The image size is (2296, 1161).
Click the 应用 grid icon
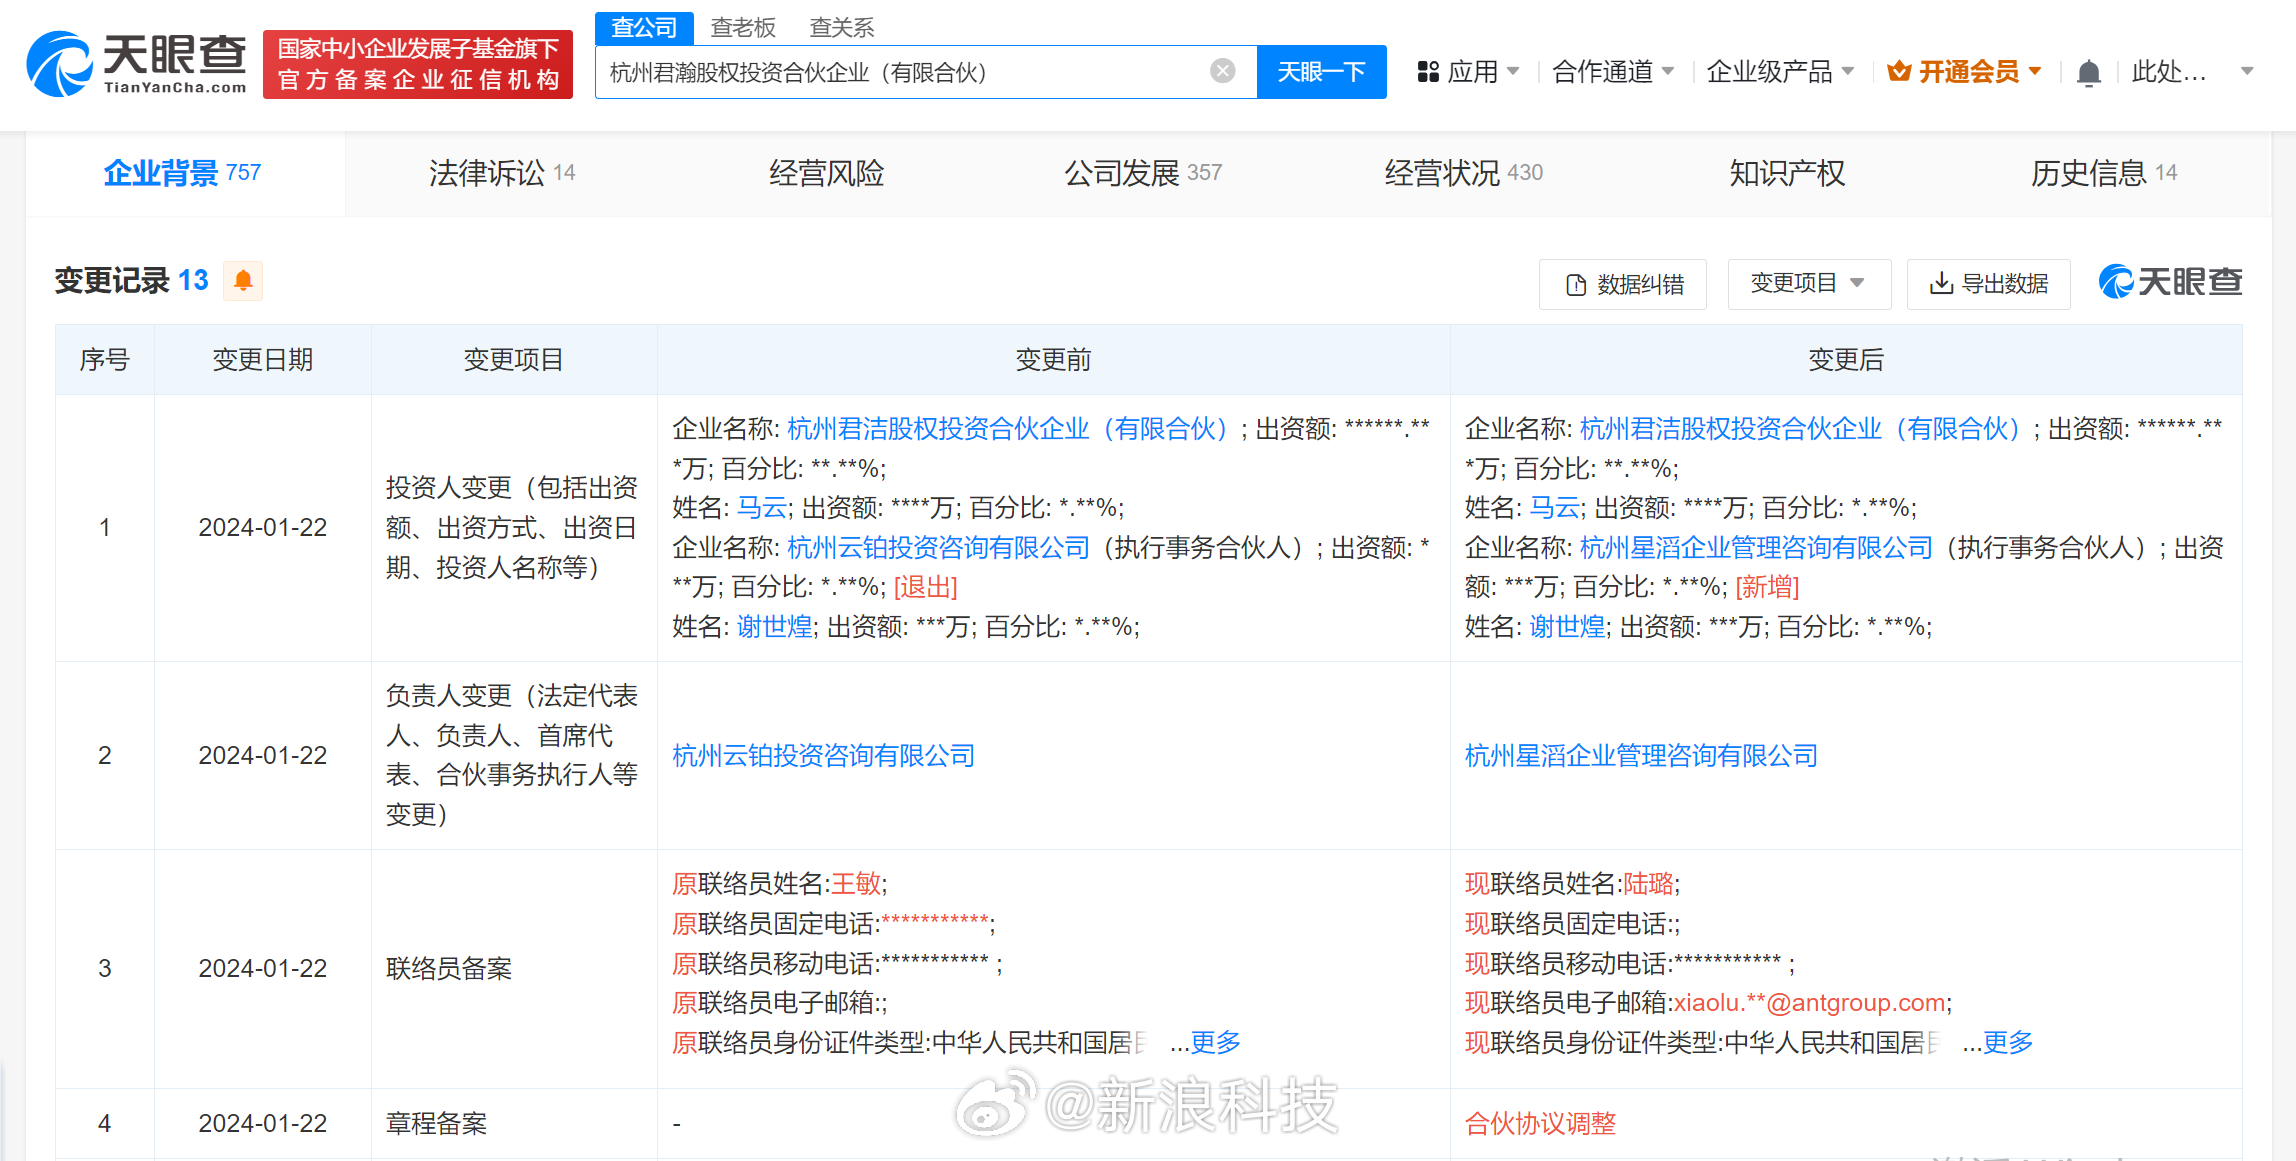click(x=1428, y=72)
